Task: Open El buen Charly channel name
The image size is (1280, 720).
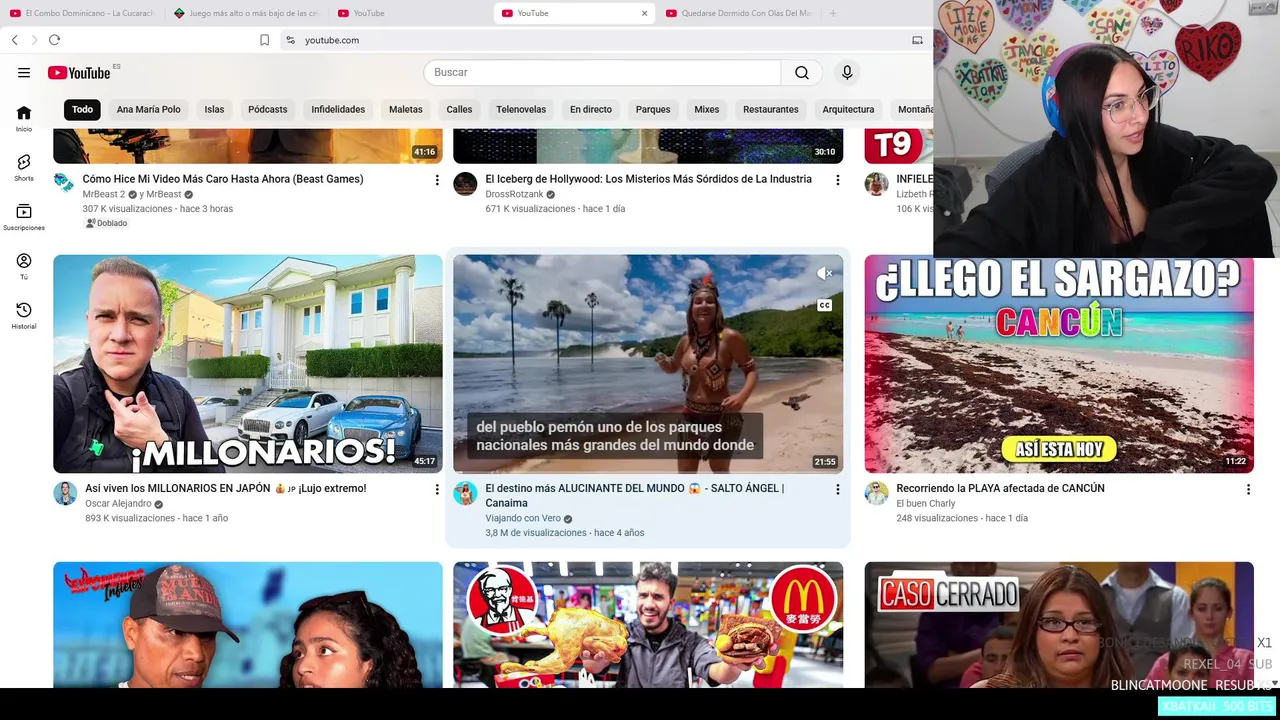Action: coord(926,503)
